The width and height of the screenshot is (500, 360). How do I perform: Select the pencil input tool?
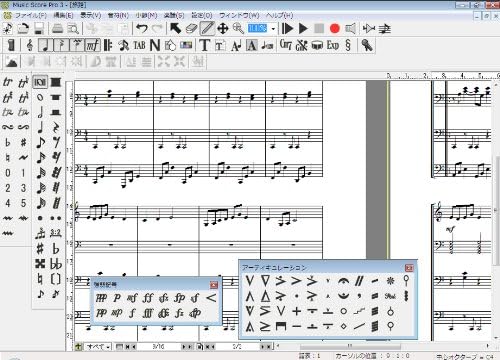207,29
